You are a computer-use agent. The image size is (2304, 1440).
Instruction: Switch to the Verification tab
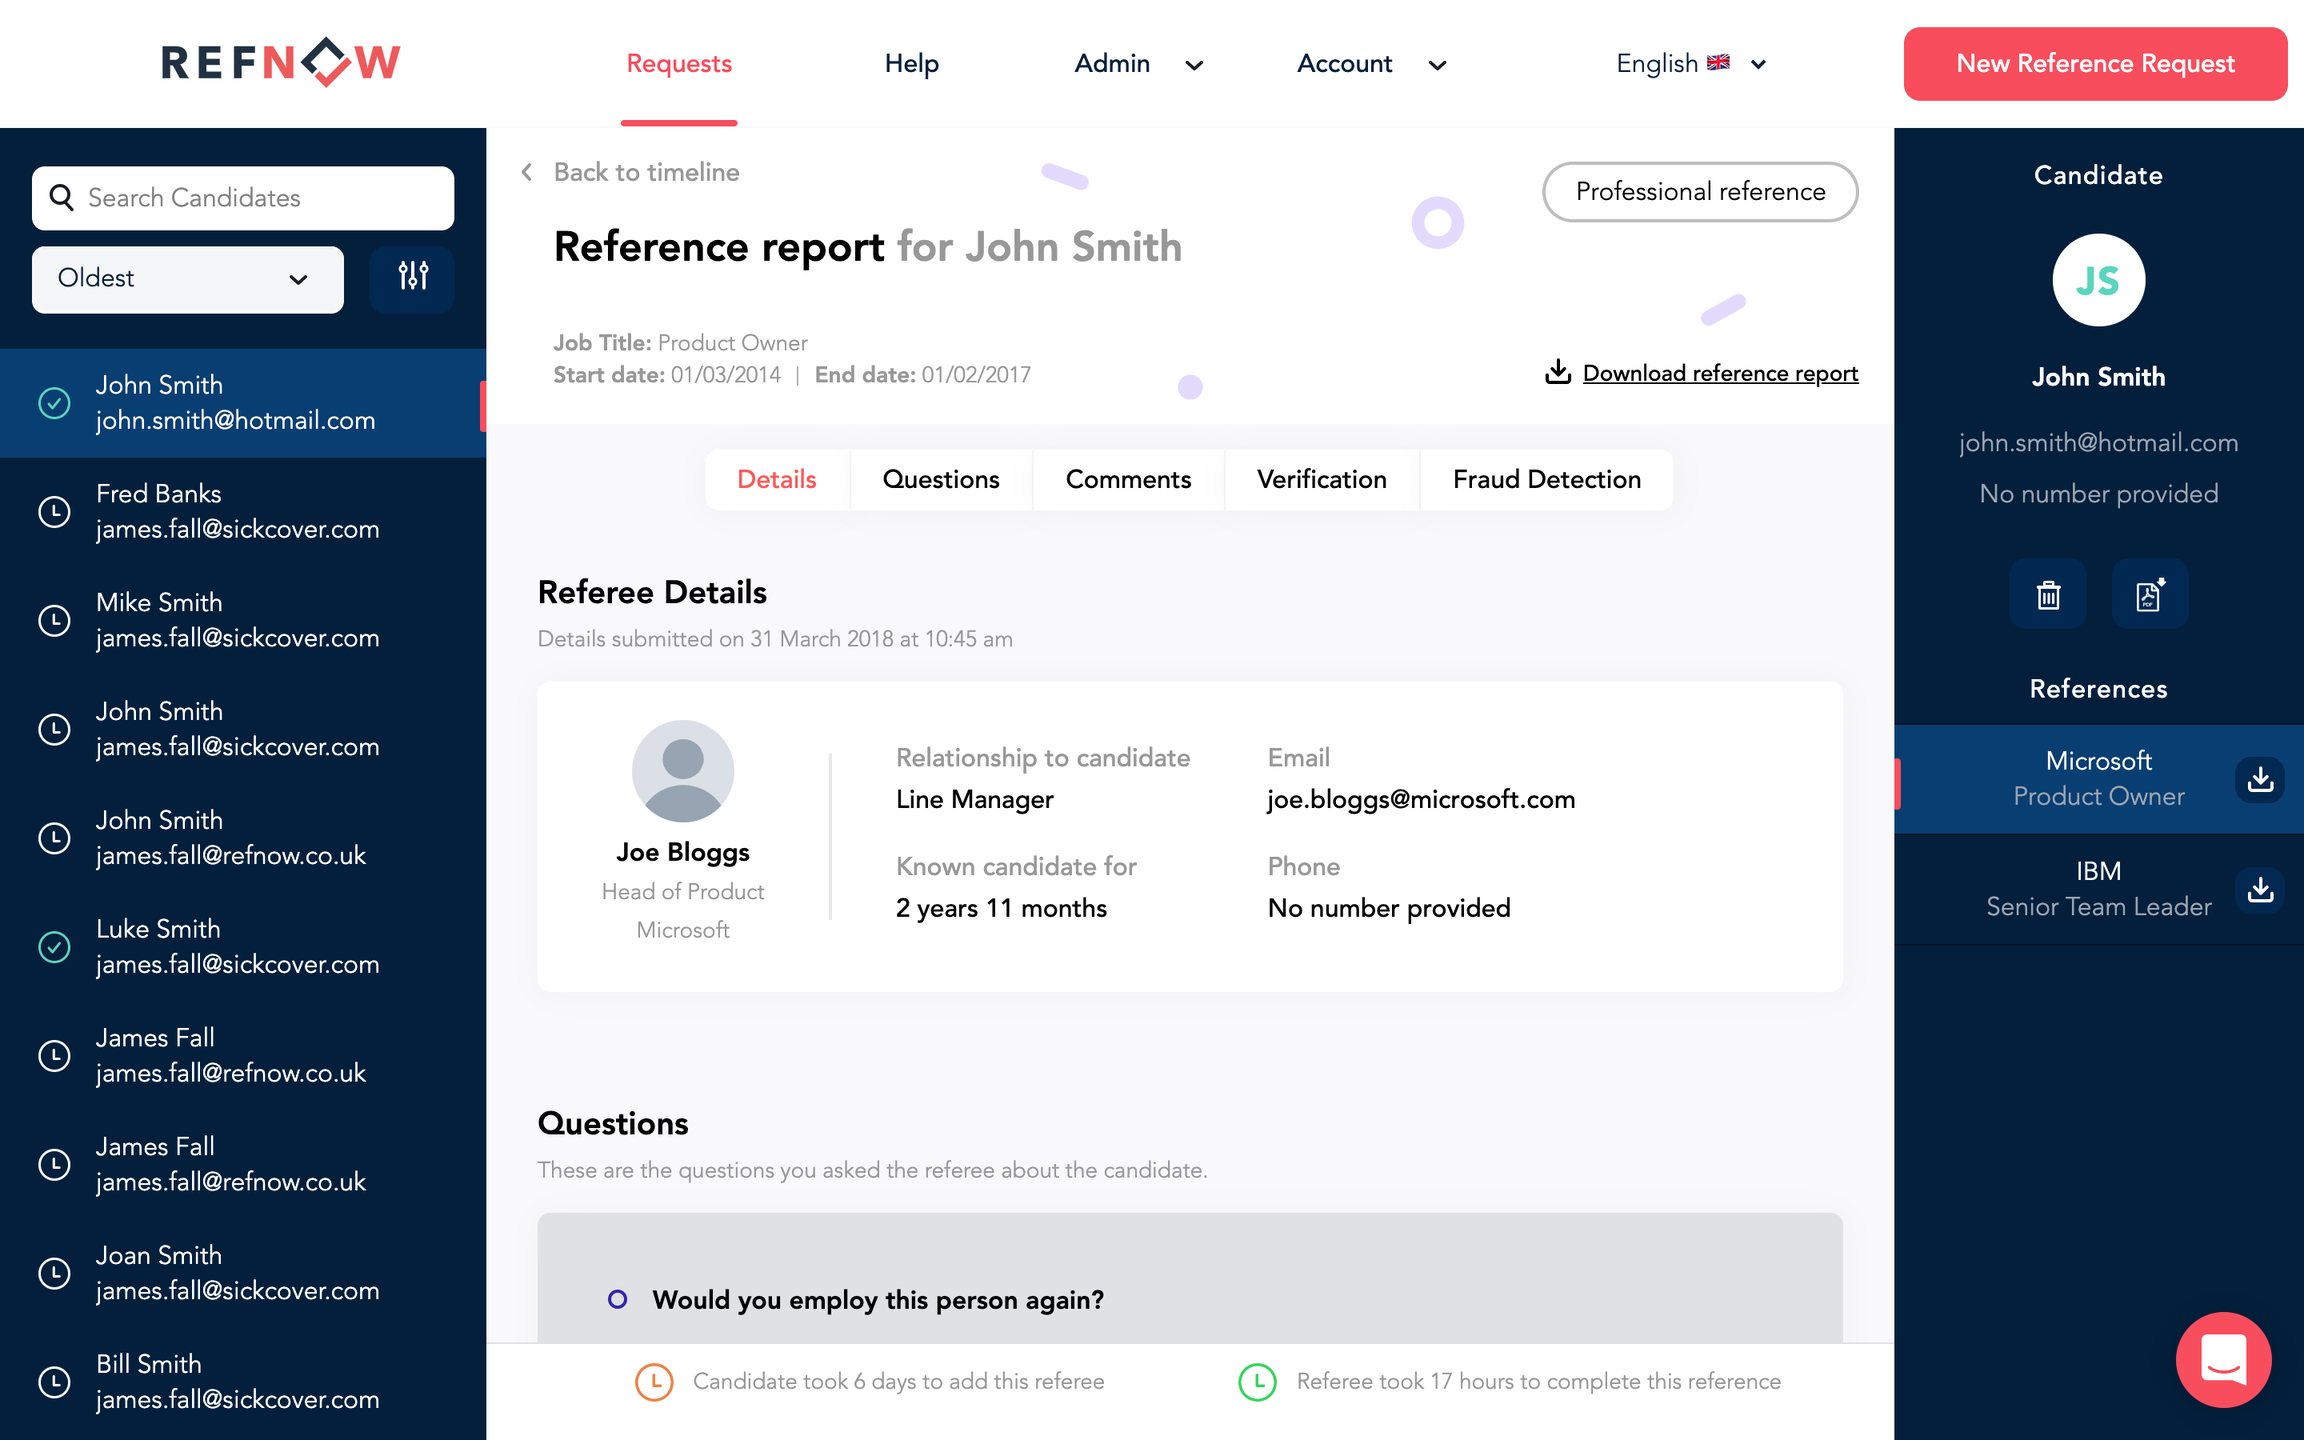pyautogui.click(x=1321, y=480)
